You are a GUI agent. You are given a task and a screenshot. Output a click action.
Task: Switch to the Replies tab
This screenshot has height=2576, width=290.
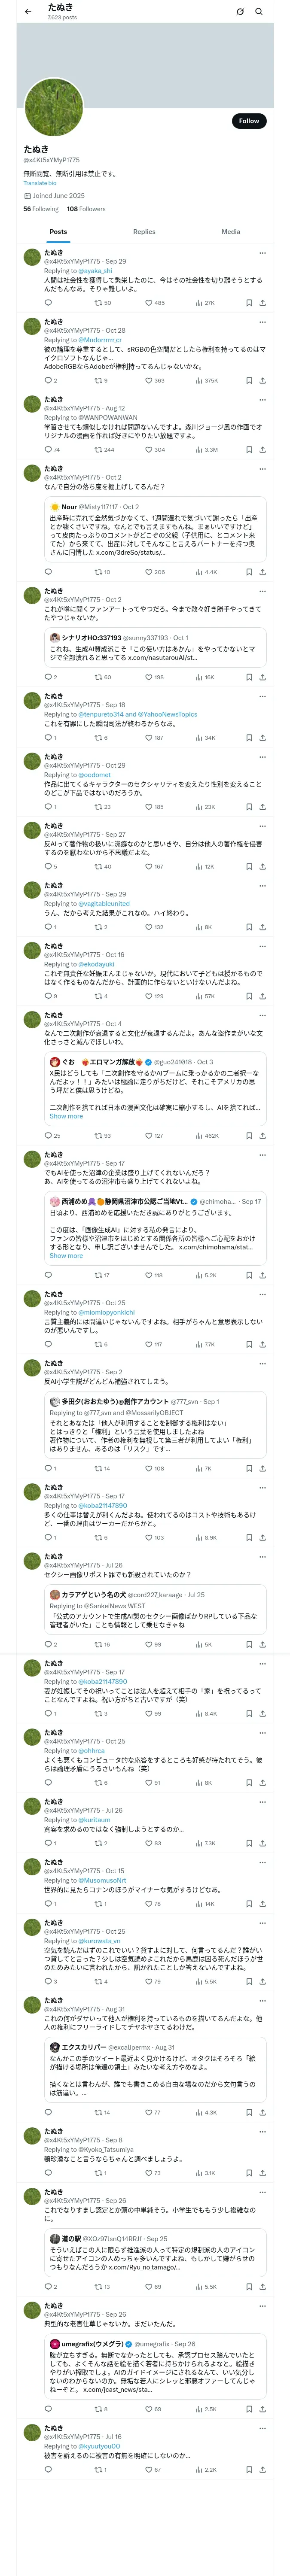[144, 231]
